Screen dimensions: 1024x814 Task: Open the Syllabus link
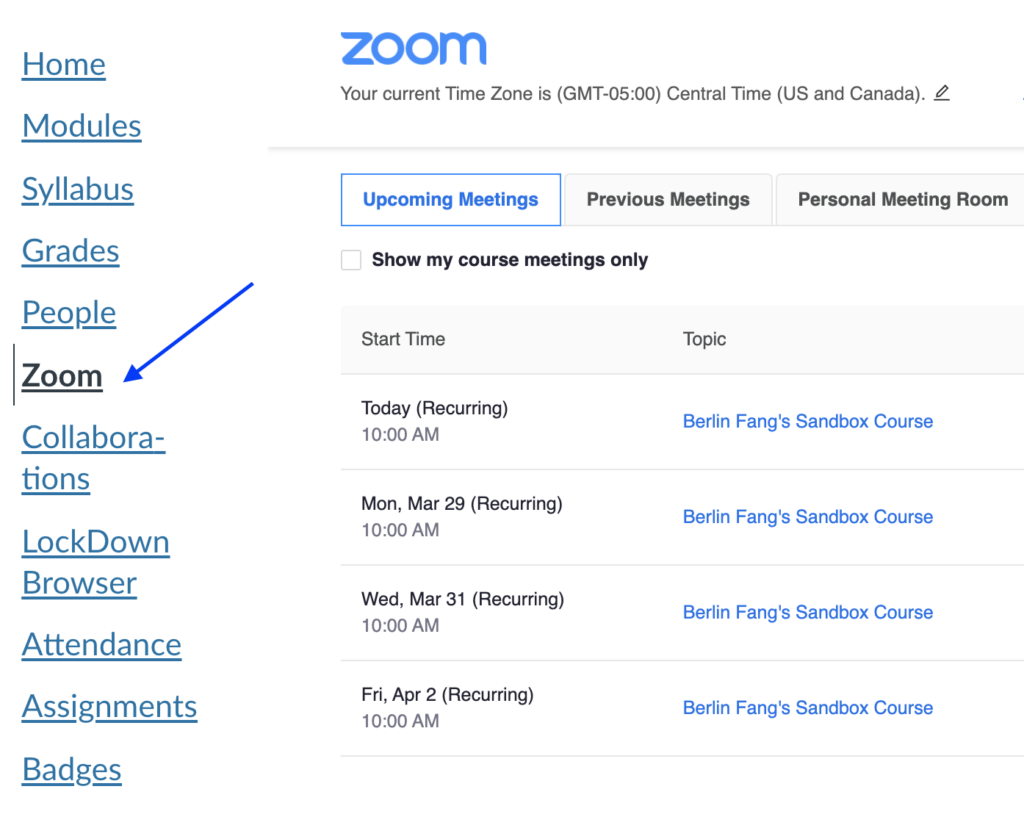pyautogui.click(x=78, y=189)
